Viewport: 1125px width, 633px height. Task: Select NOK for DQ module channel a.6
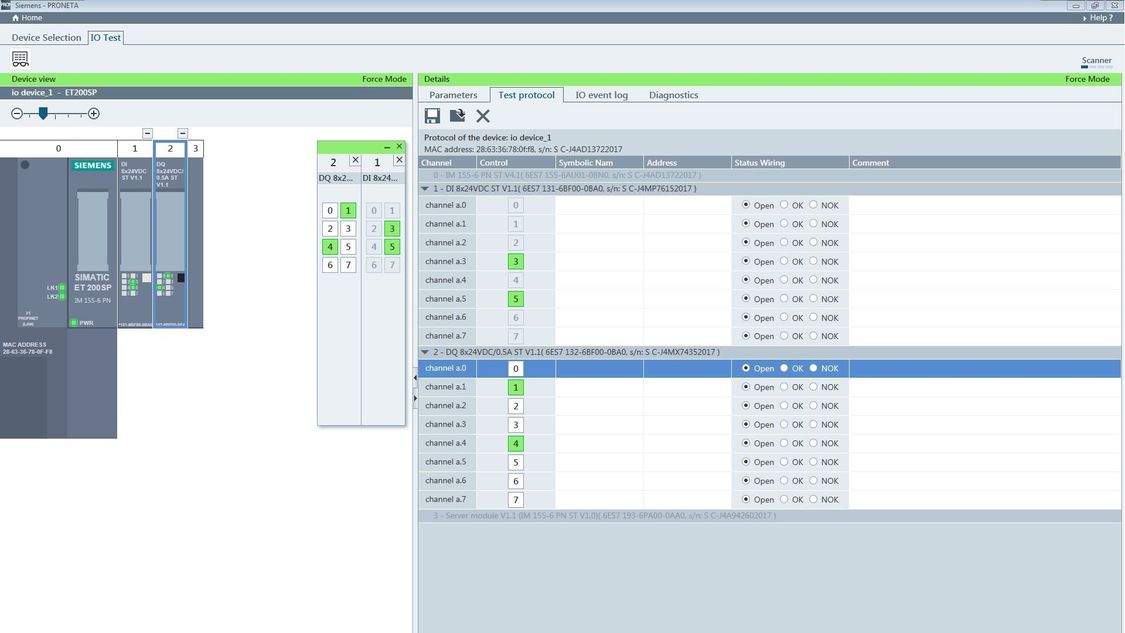coord(813,479)
